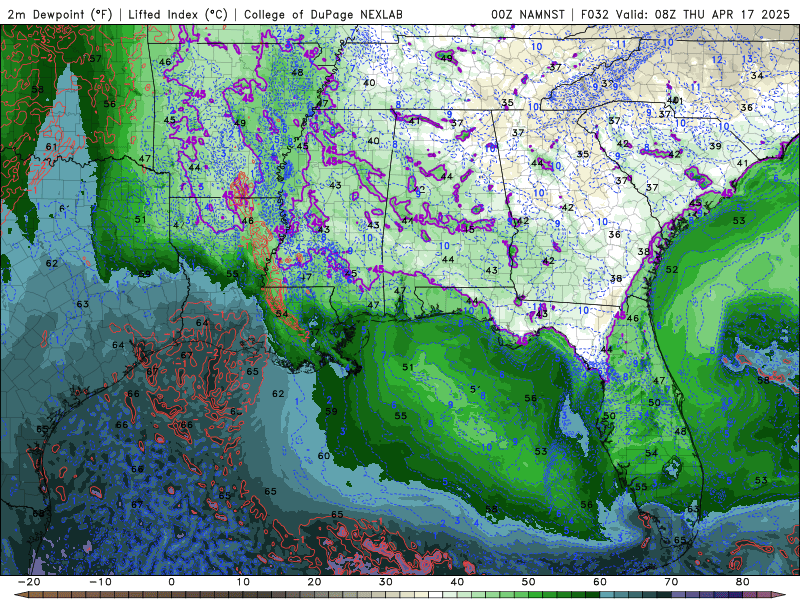This screenshot has height=600, width=800.
Task: Click the dewpoint value "61" on the map
Action: (52, 147)
